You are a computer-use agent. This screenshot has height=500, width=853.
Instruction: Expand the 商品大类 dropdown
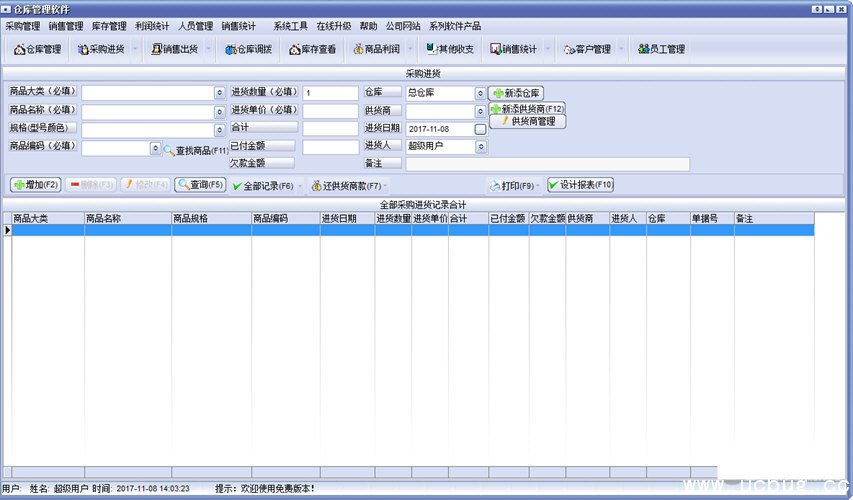click(x=219, y=93)
